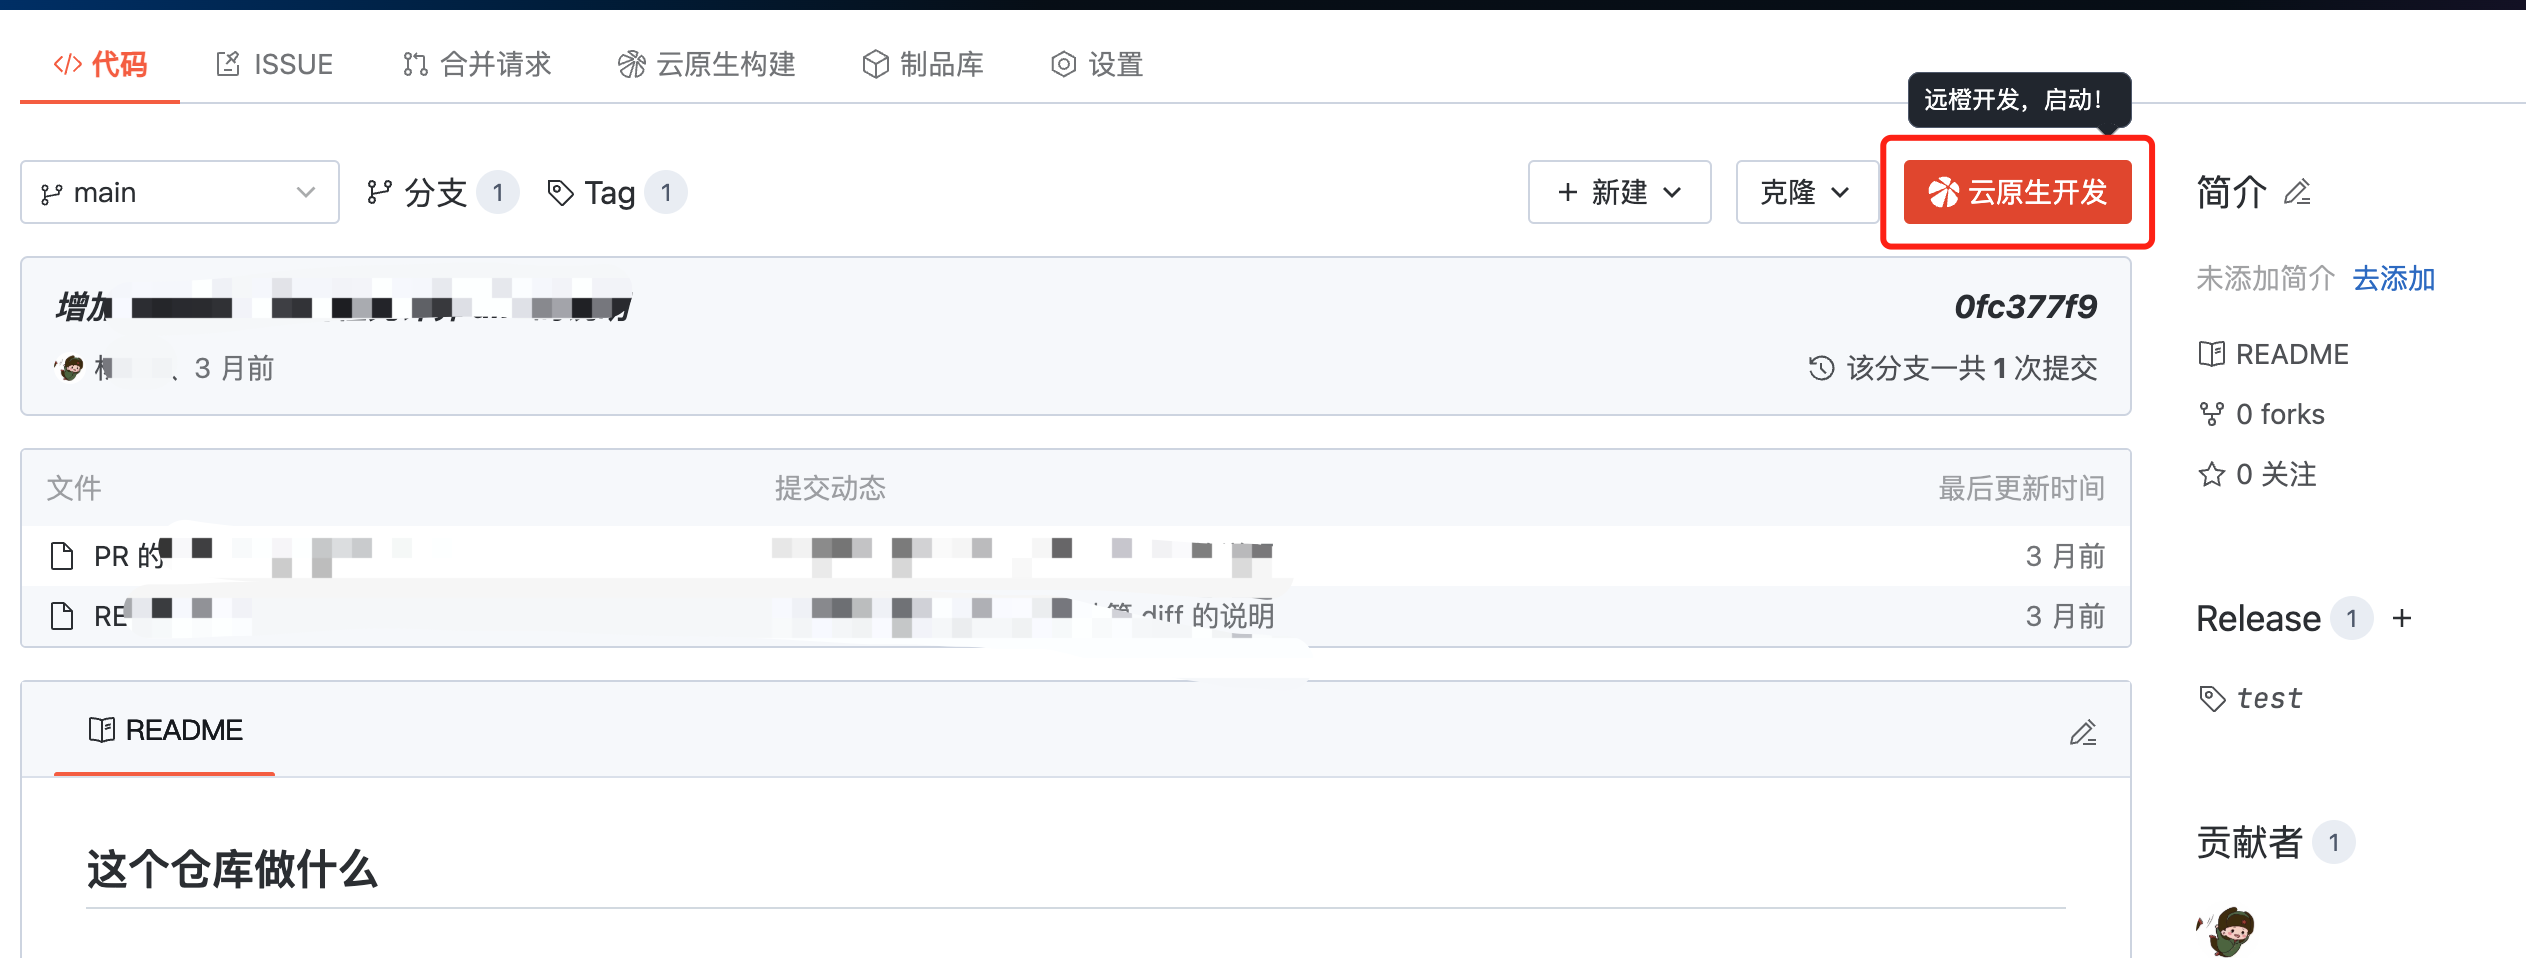Open the 新建 dropdown menu

click(1619, 192)
